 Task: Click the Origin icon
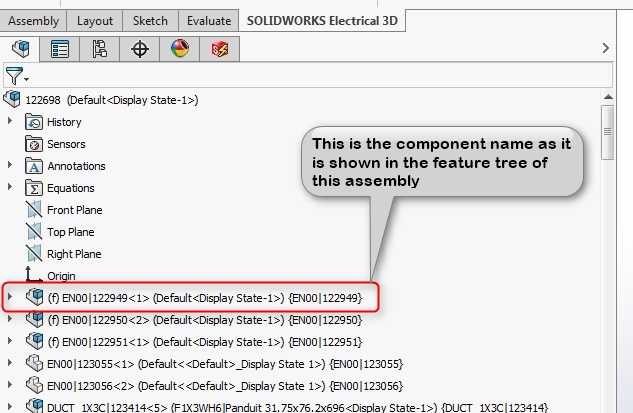pyautogui.click(x=34, y=274)
